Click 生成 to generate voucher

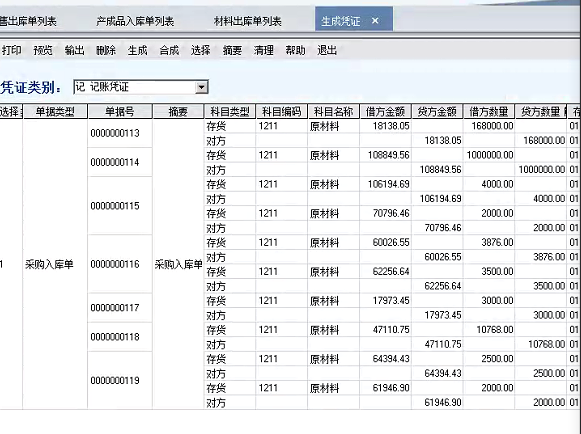[x=137, y=50]
